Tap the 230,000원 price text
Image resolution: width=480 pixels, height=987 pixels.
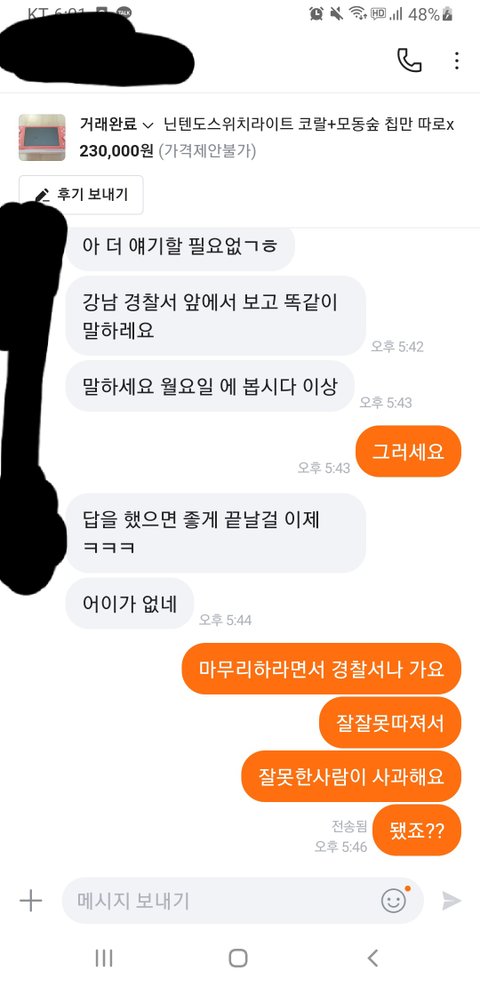[x=116, y=152]
